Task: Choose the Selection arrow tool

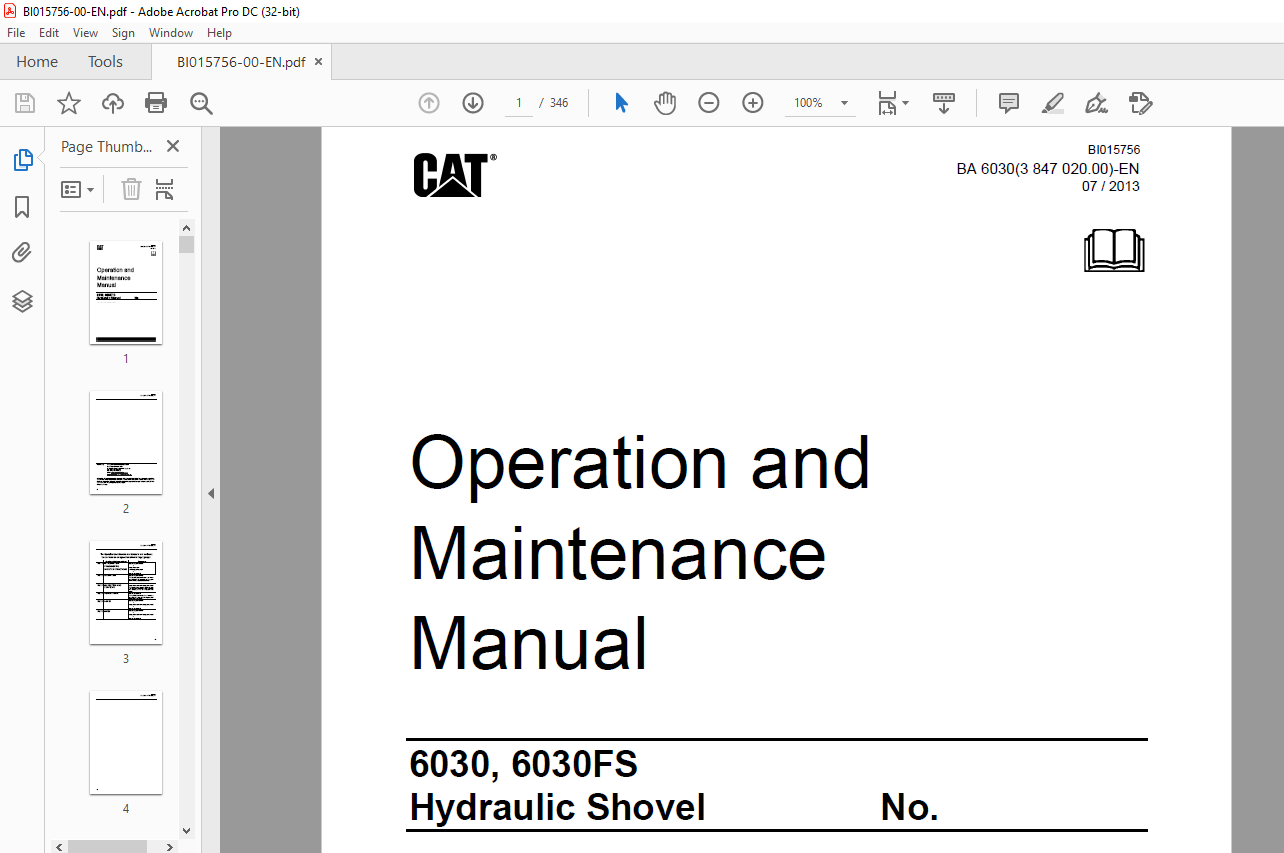Action: click(x=621, y=103)
